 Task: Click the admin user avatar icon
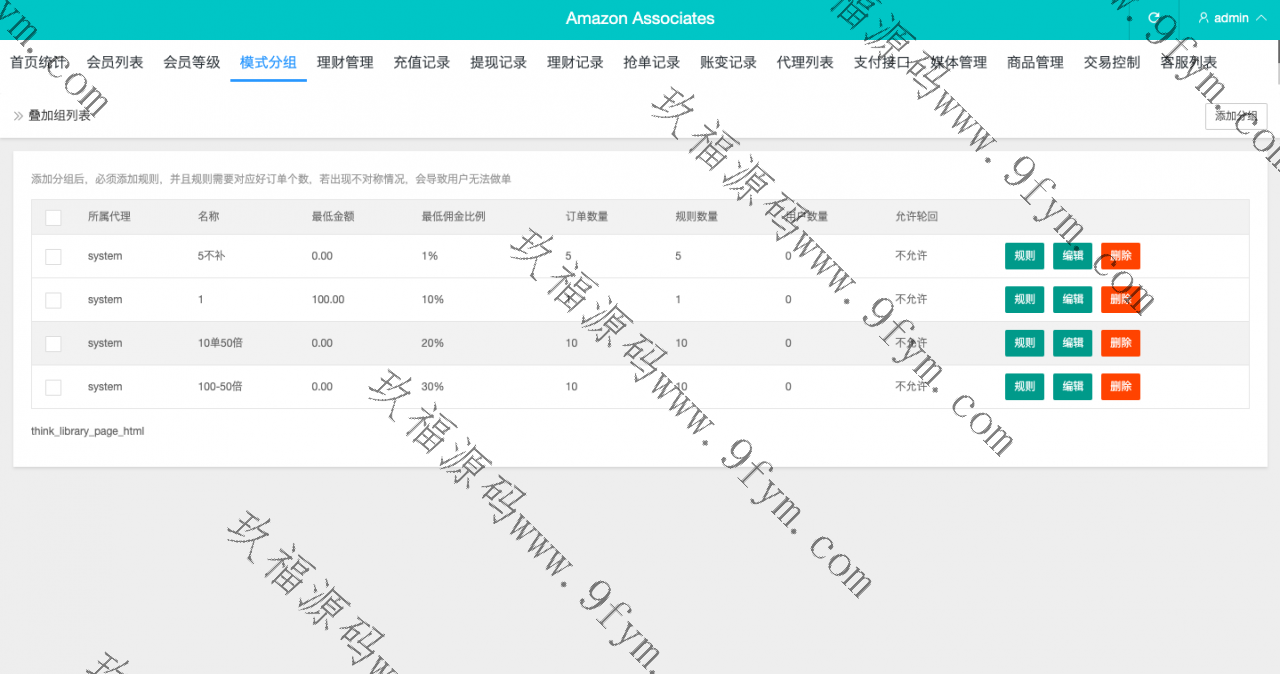pyautogui.click(x=1204, y=18)
